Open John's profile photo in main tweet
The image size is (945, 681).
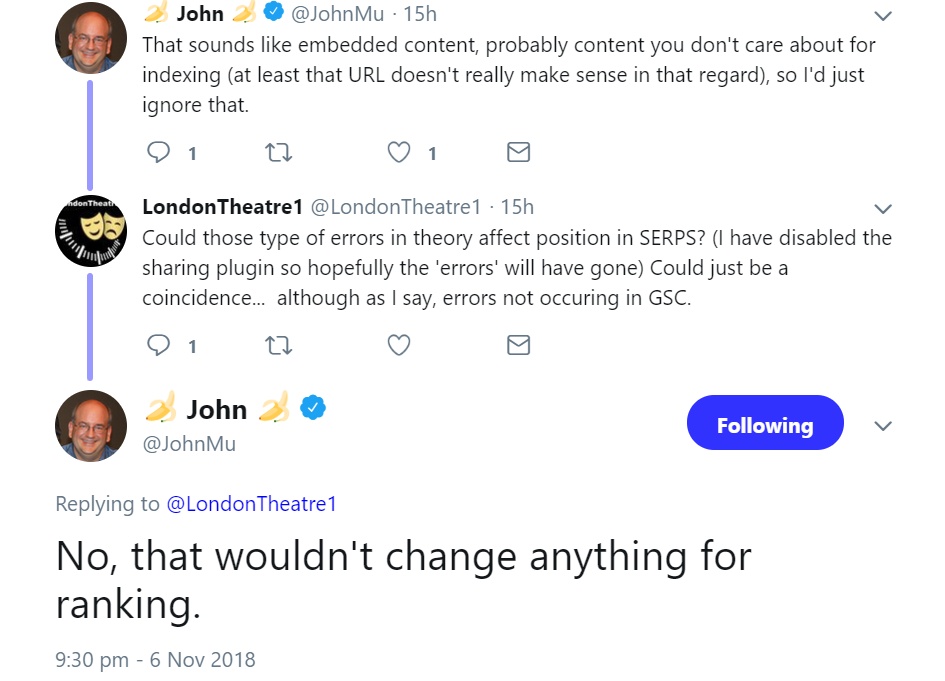click(90, 425)
